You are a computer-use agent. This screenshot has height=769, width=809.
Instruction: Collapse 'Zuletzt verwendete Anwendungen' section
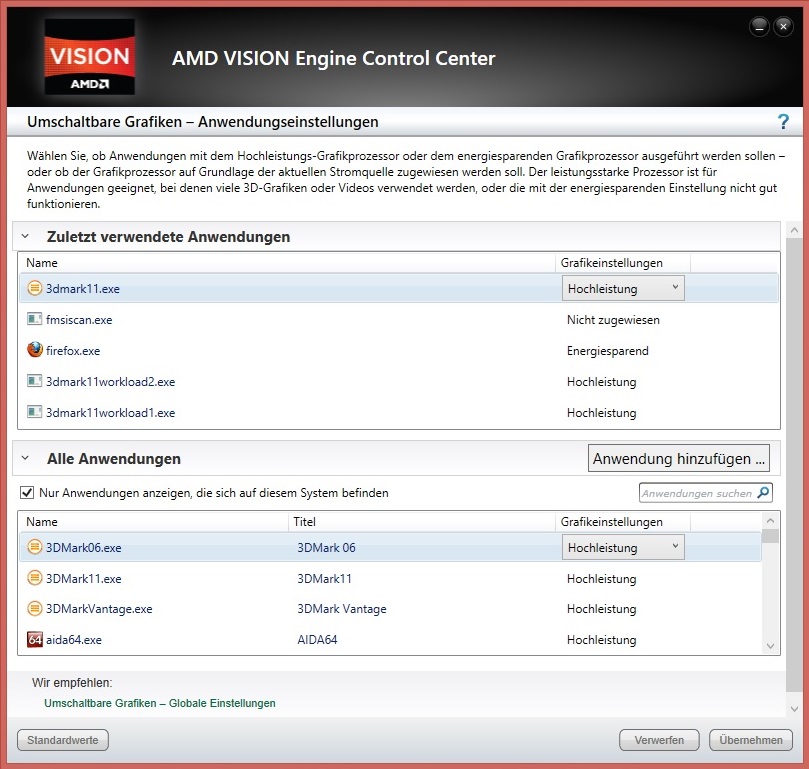click(x=25, y=236)
